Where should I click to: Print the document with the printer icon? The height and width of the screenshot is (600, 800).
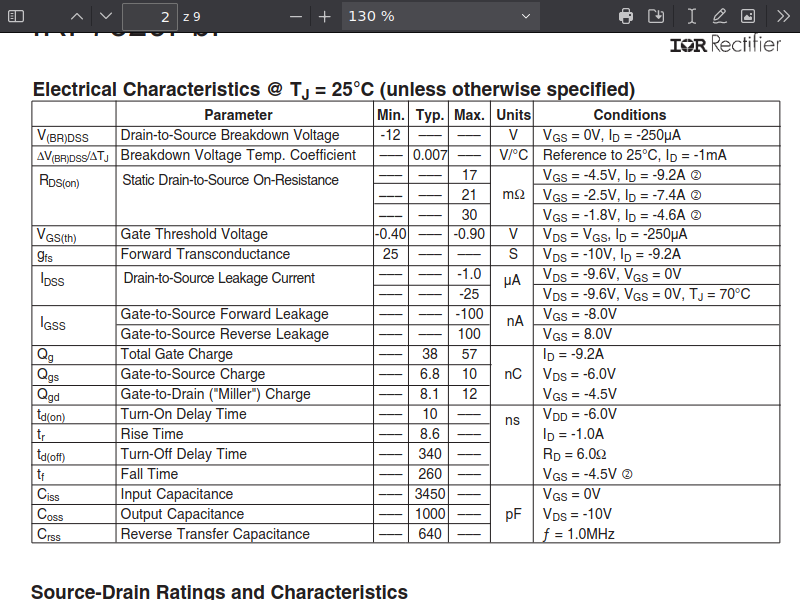pos(626,16)
